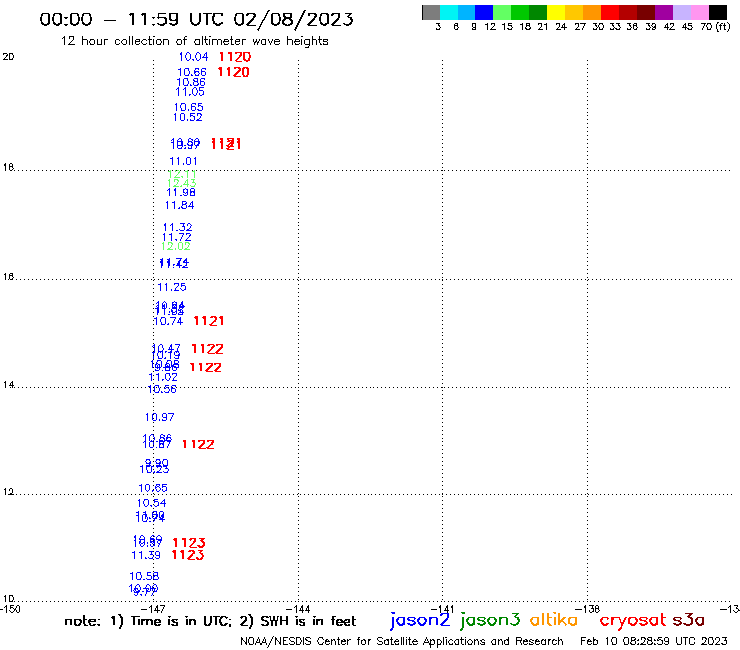Click red time label 1120 beside 10.04
Screen dimensions: 740x650
pyautogui.click(x=235, y=57)
